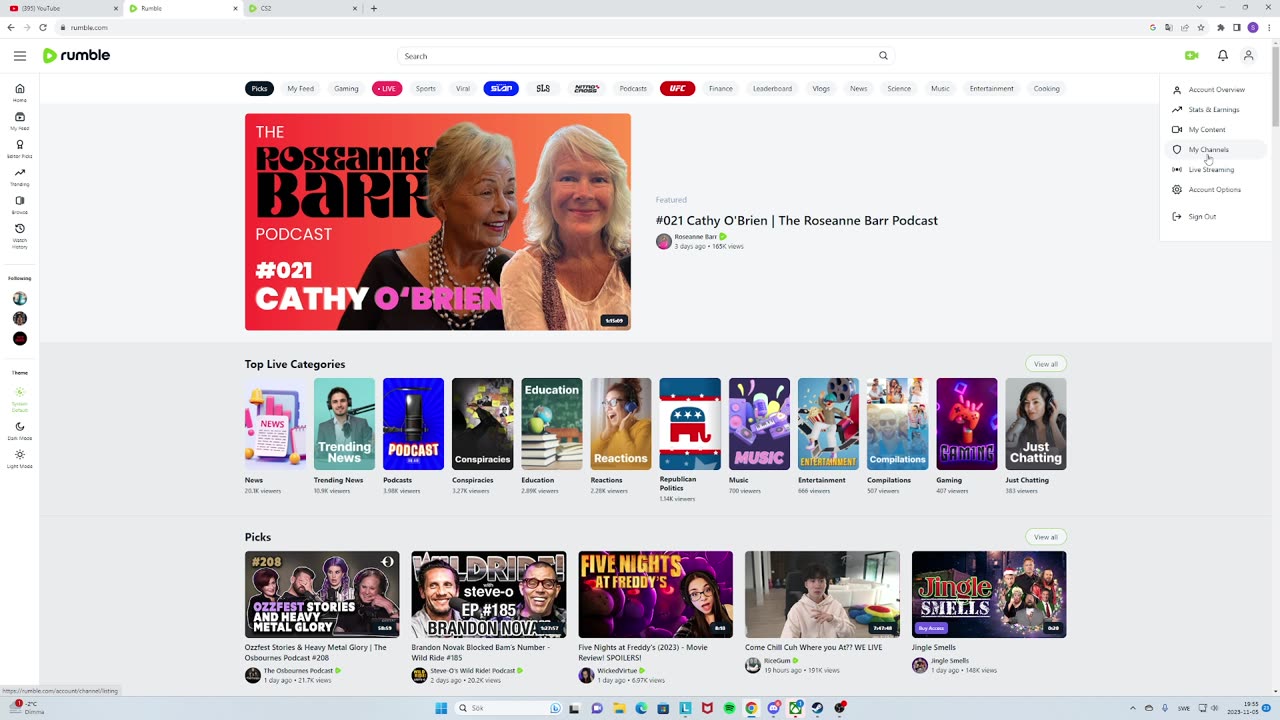The width and height of the screenshot is (1280, 720).
Task: Open the Chrome three-dot menu
Action: (1269, 27)
